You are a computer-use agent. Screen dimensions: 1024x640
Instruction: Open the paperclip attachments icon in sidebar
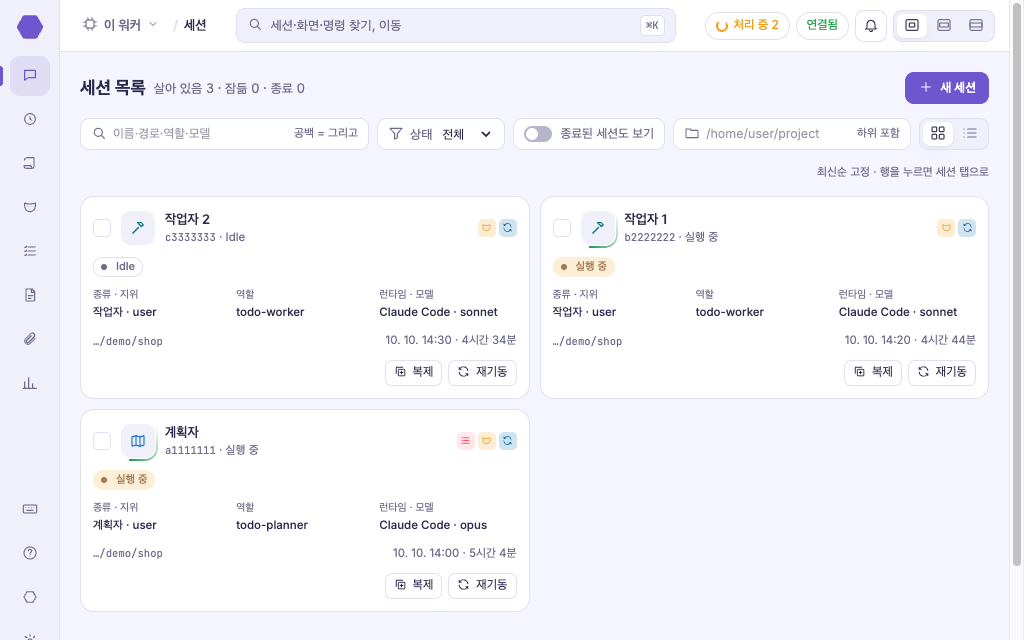30,339
